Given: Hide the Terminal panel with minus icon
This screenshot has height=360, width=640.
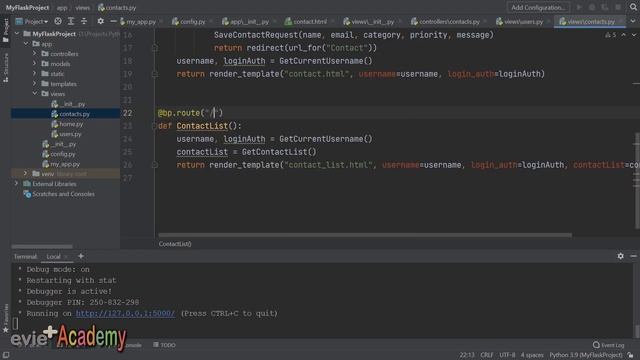Looking at the screenshot, I should click(x=633, y=256).
